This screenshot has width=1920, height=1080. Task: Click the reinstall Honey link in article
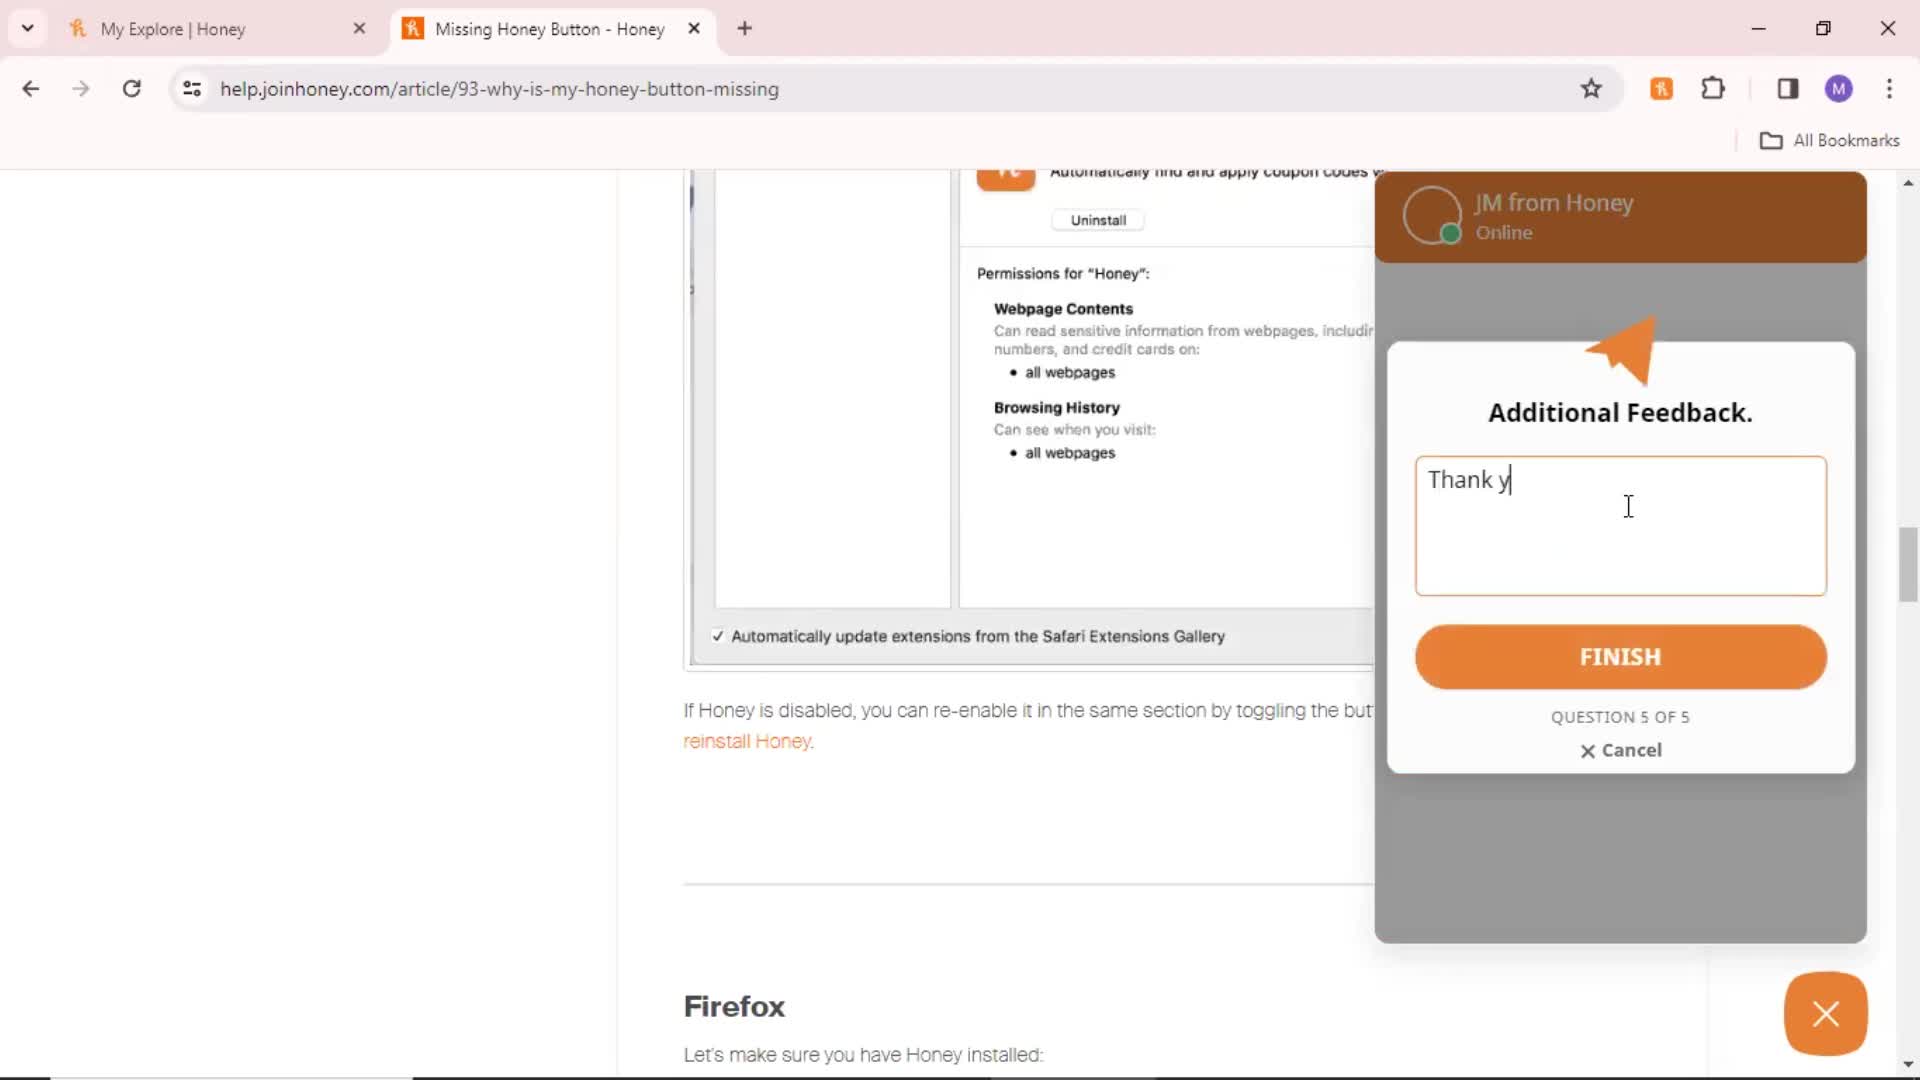(746, 741)
